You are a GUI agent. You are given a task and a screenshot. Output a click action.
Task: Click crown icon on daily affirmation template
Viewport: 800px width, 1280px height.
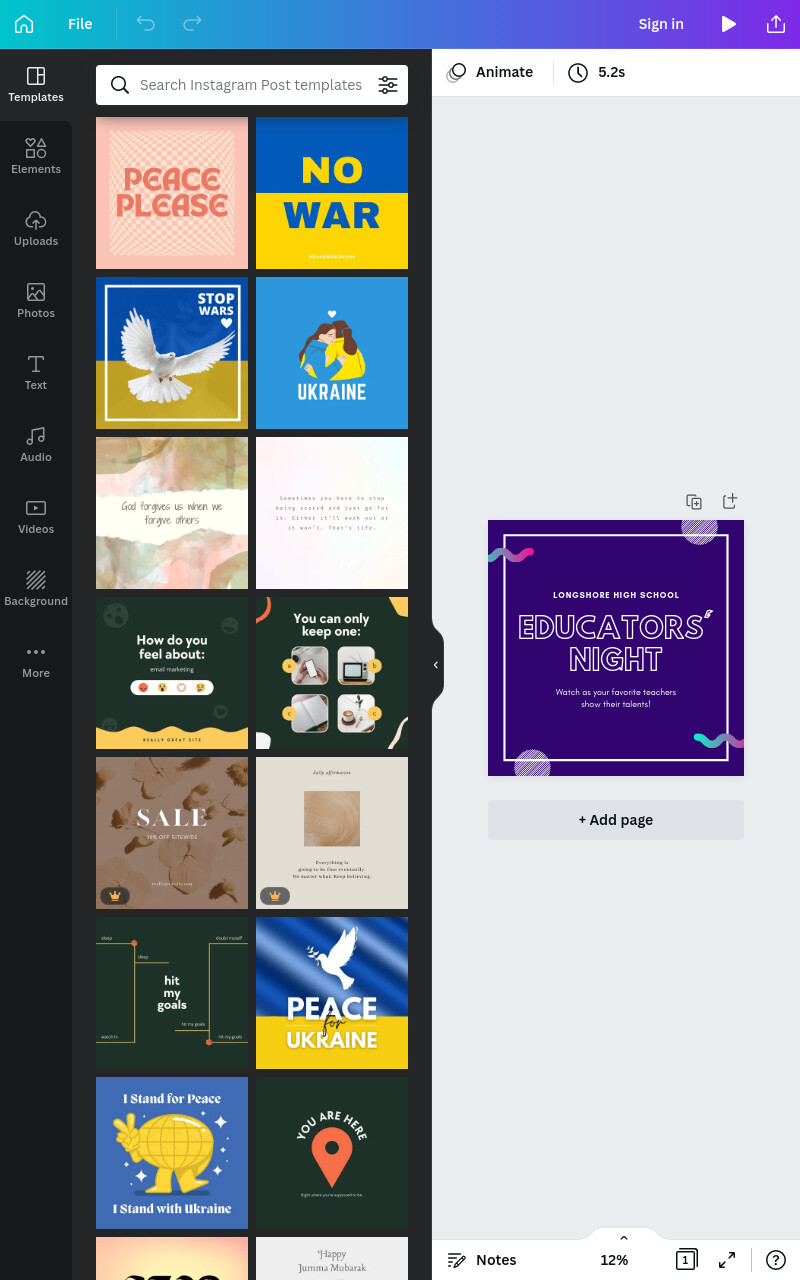(275, 895)
